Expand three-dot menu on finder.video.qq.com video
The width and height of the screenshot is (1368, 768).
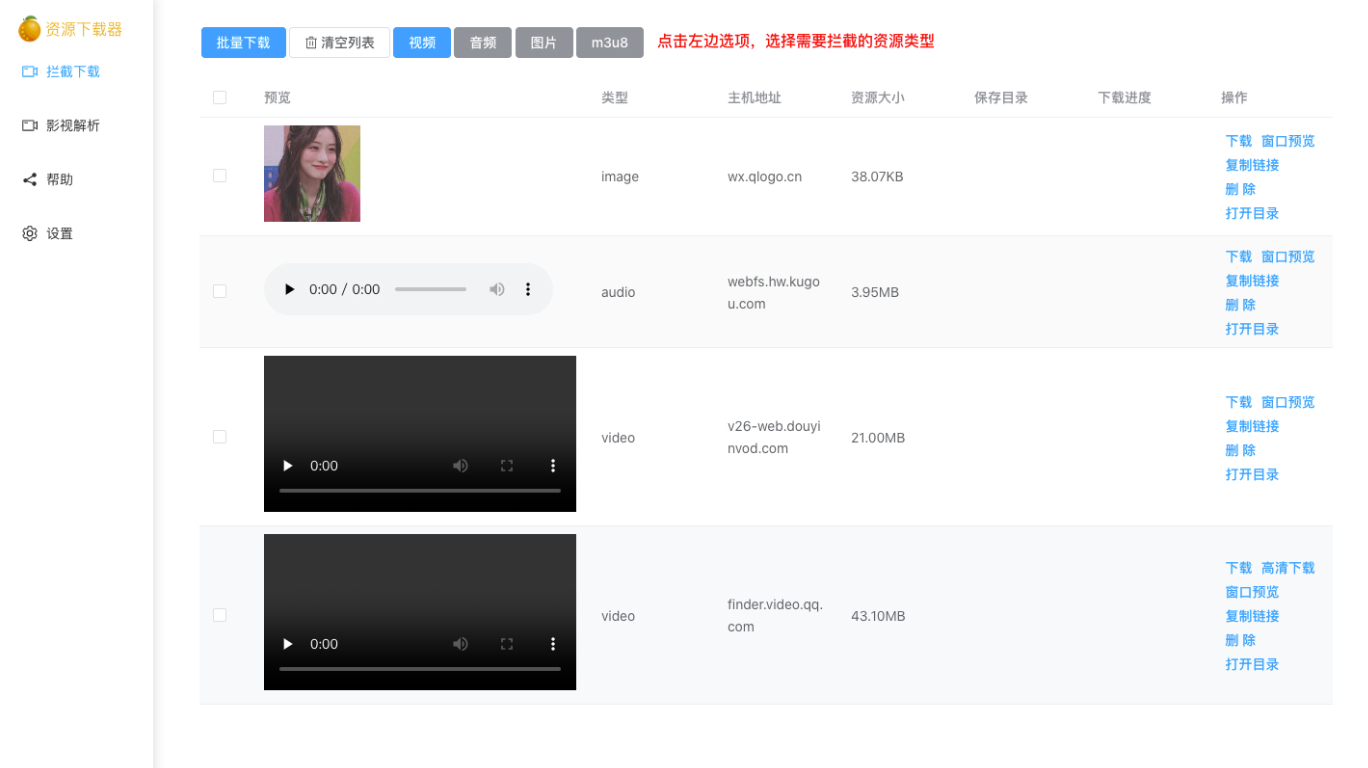553,644
